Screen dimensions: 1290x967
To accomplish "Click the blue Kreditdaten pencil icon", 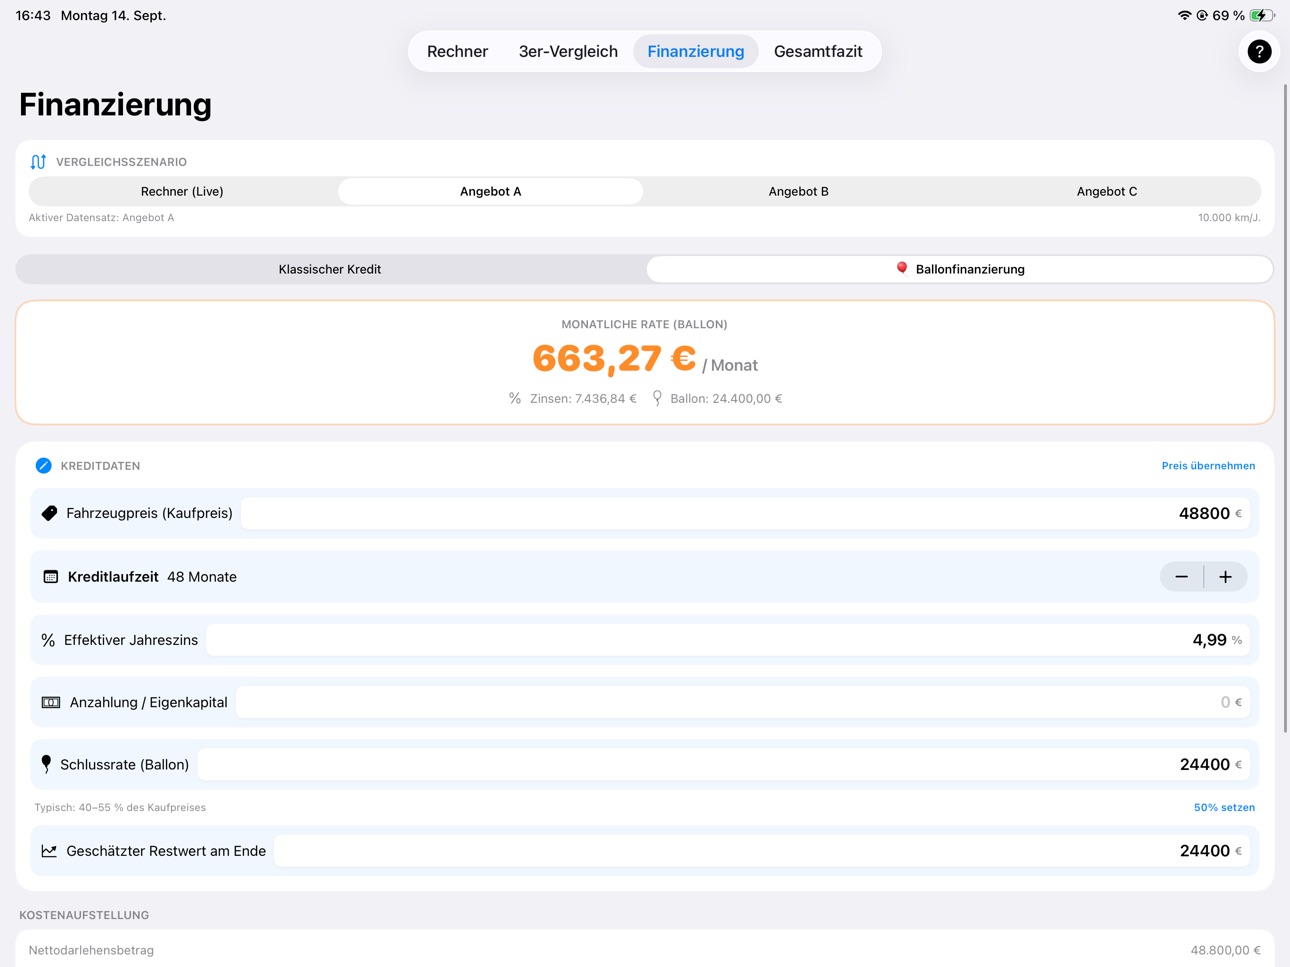I will (x=44, y=466).
